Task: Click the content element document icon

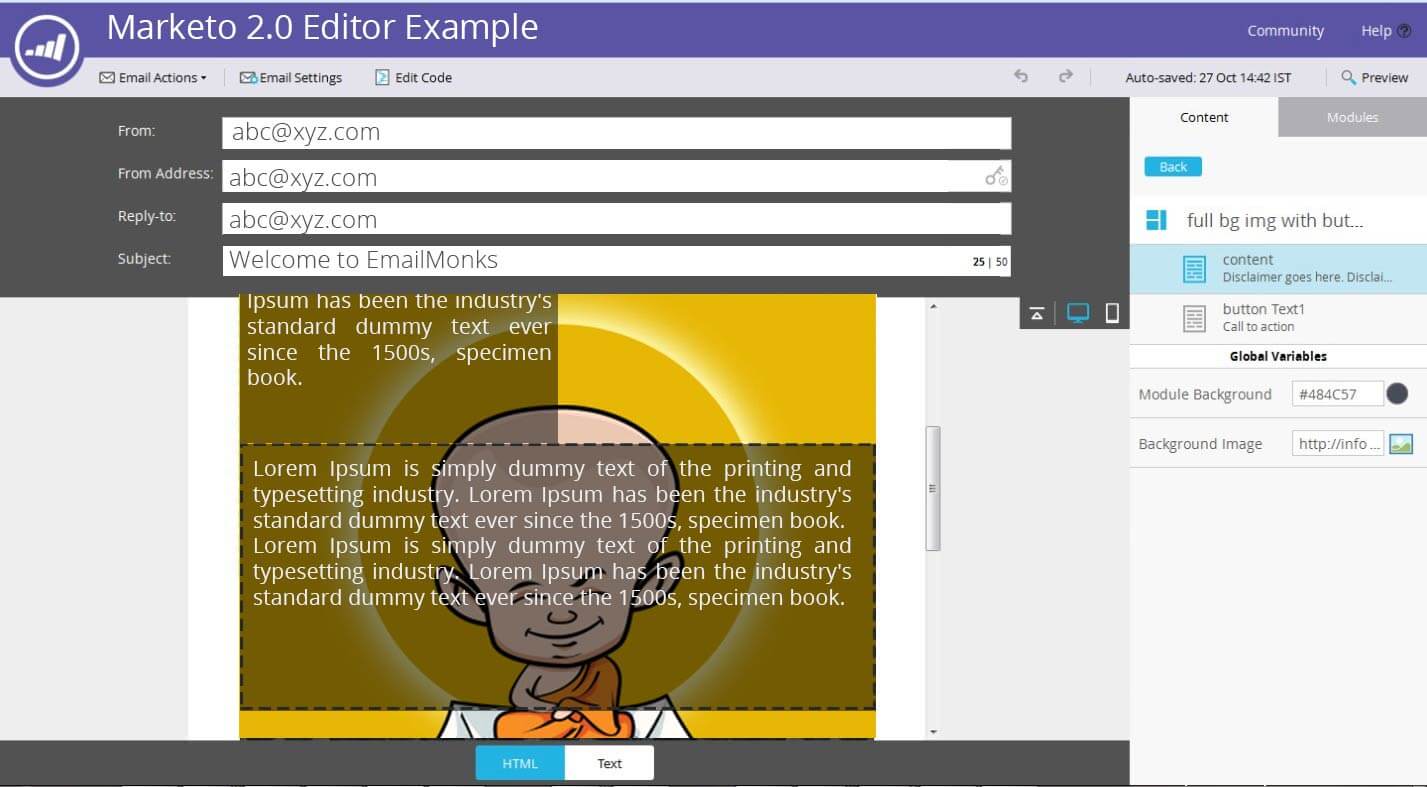Action: (1194, 268)
